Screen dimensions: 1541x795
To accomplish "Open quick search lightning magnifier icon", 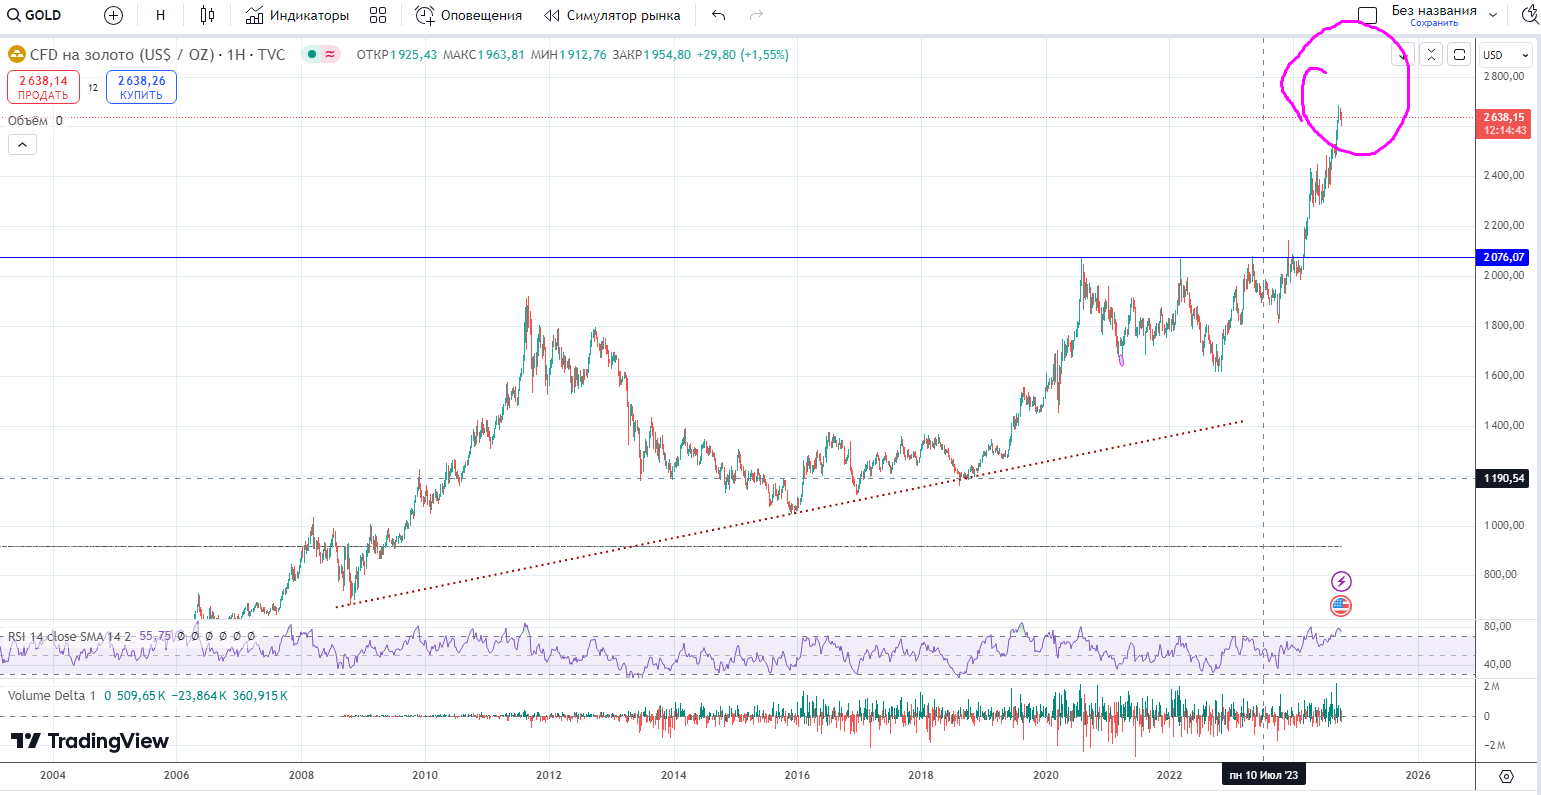I will click(1530, 15).
